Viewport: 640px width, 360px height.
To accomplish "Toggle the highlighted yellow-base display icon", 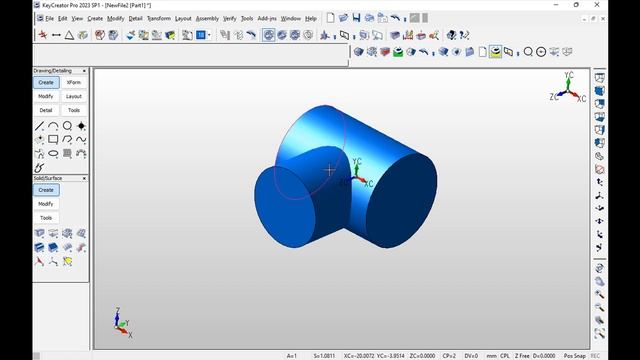I will tap(495, 52).
